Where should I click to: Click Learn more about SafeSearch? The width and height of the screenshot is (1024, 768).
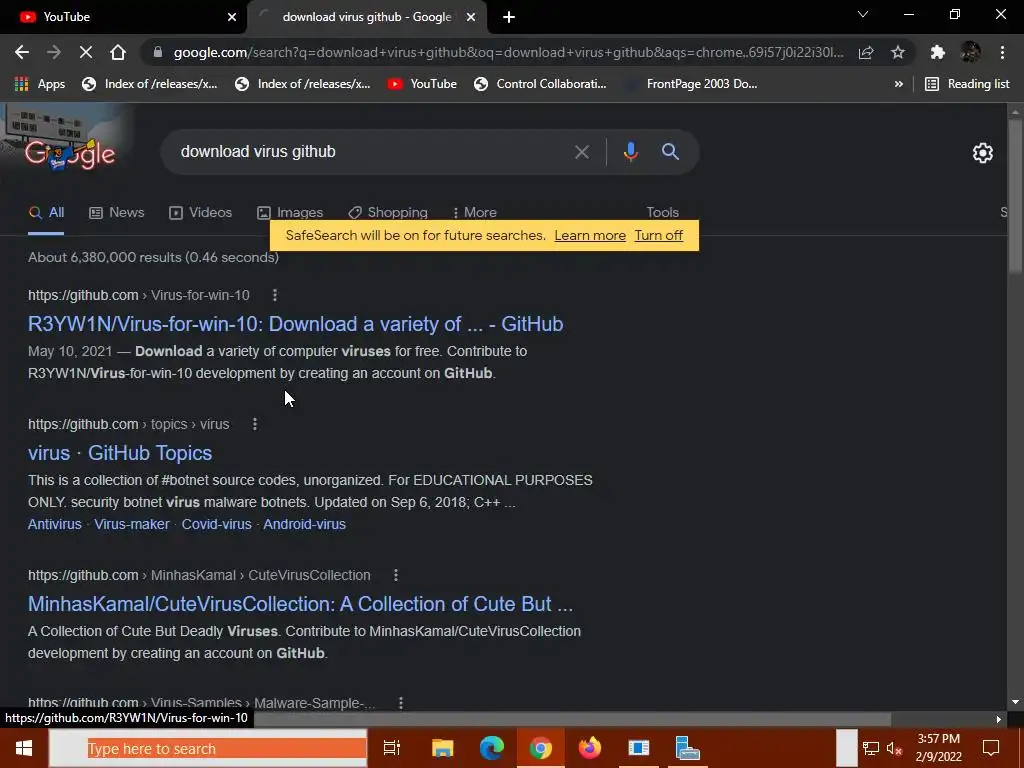point(590,236)
